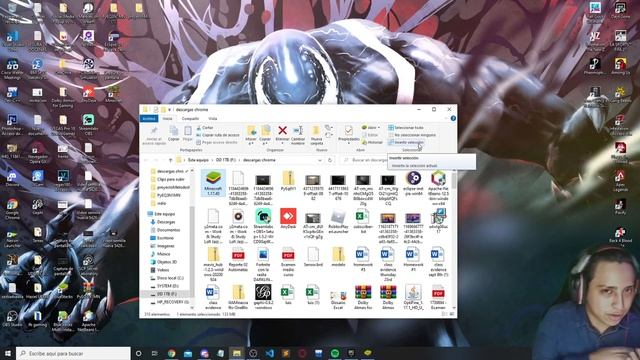Open Google Chrome from the taskbar
640x360 pixels.
click(x=171, y=353)
